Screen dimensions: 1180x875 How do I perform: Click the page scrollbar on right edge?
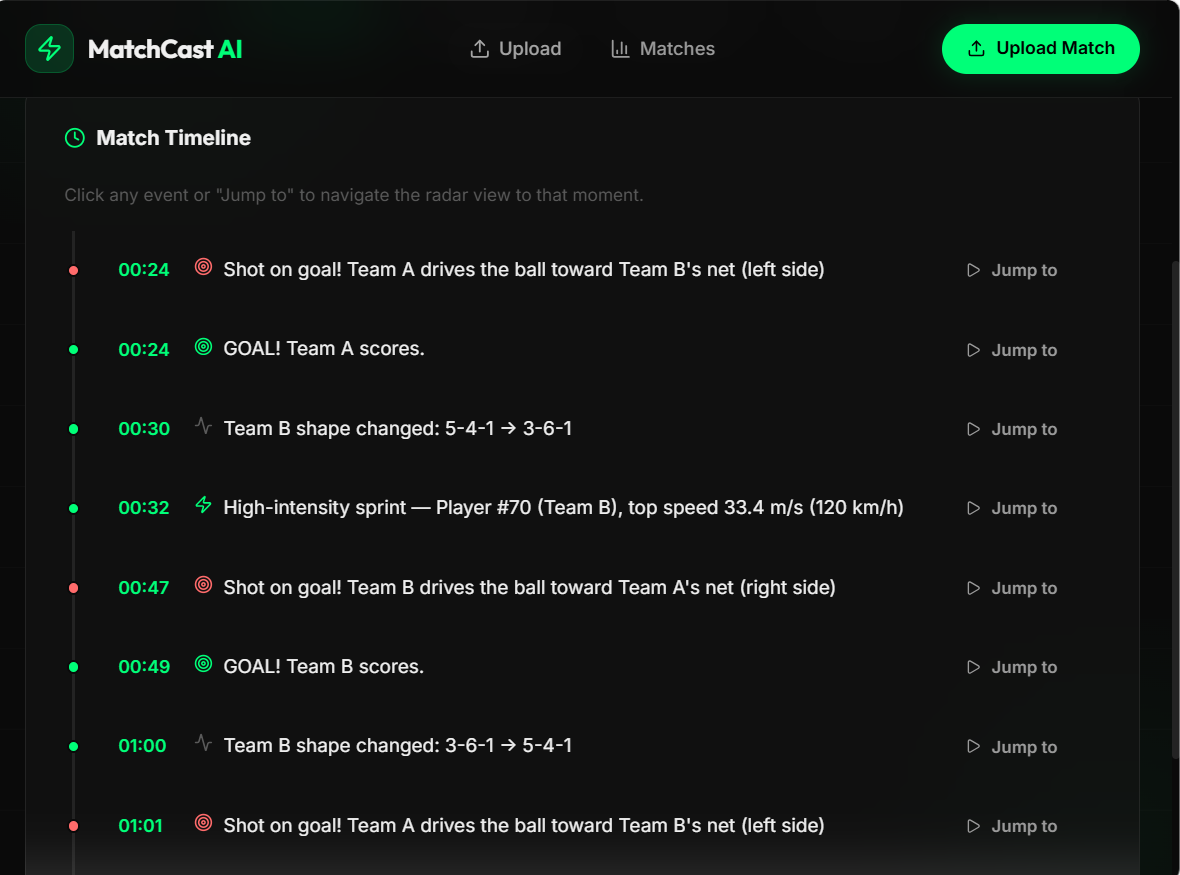point(1175,510)
